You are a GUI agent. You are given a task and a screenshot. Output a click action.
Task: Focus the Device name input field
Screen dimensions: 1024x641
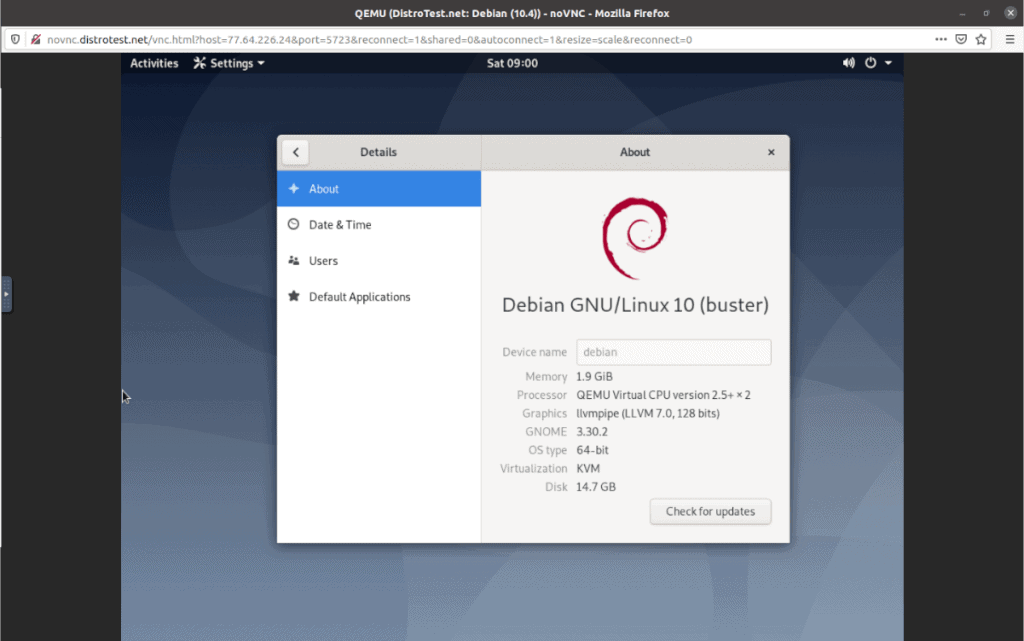point(673,352)
